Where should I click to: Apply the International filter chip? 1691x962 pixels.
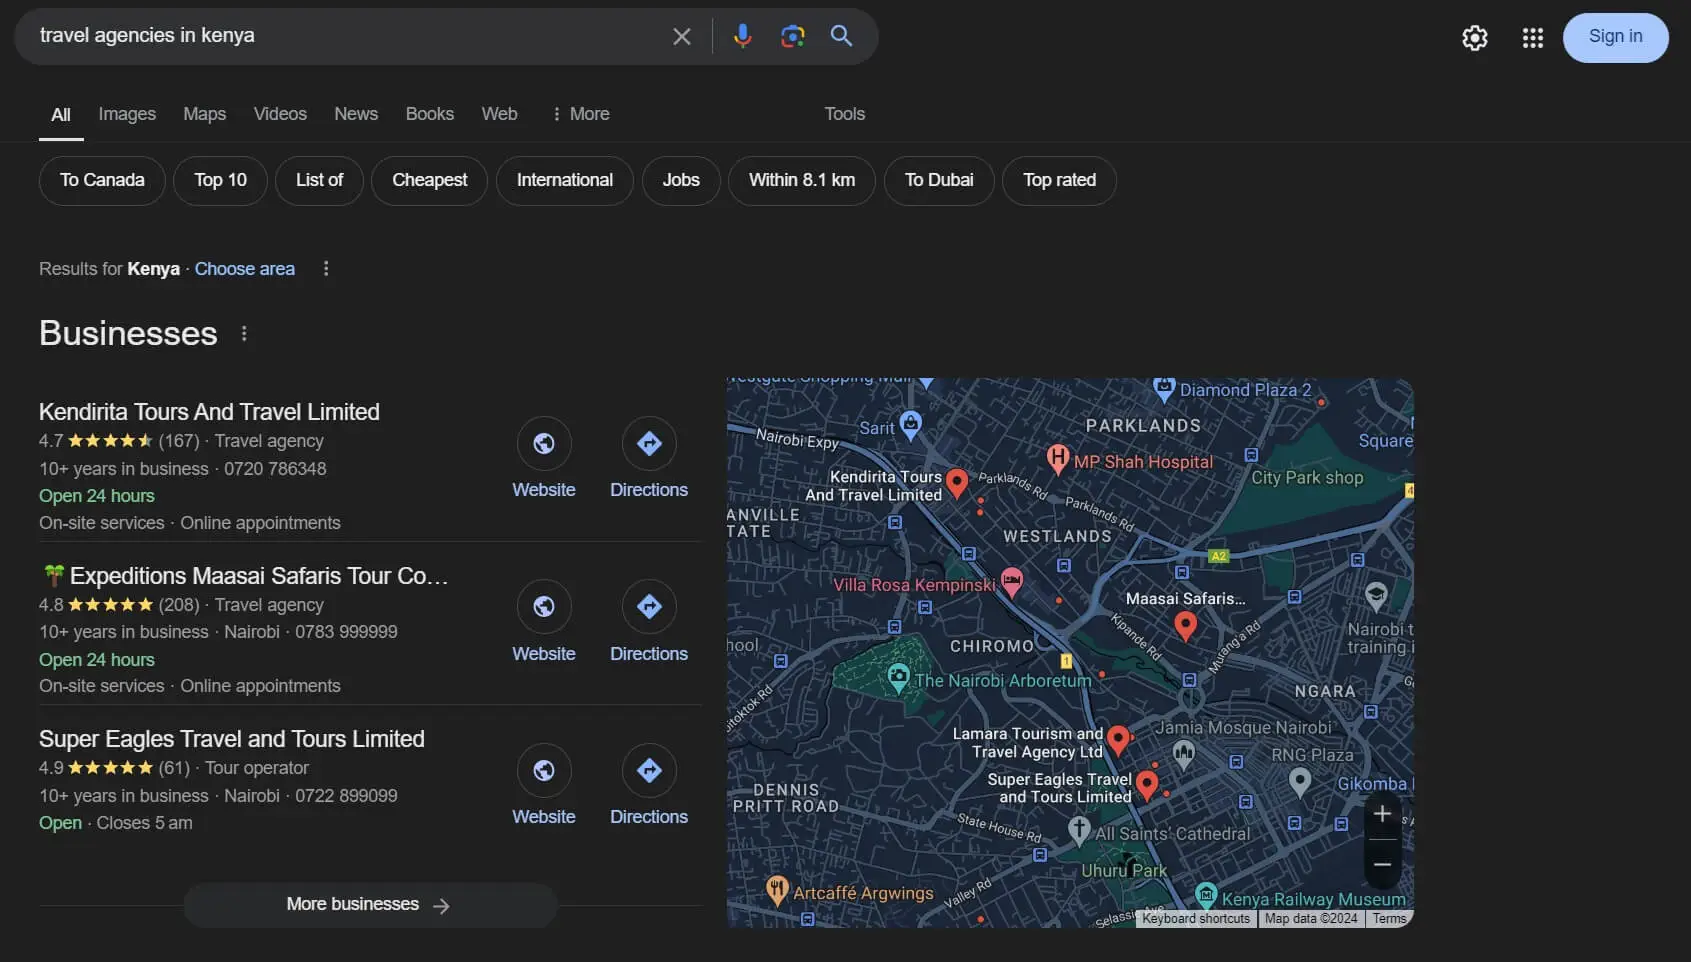pos(565,180)
